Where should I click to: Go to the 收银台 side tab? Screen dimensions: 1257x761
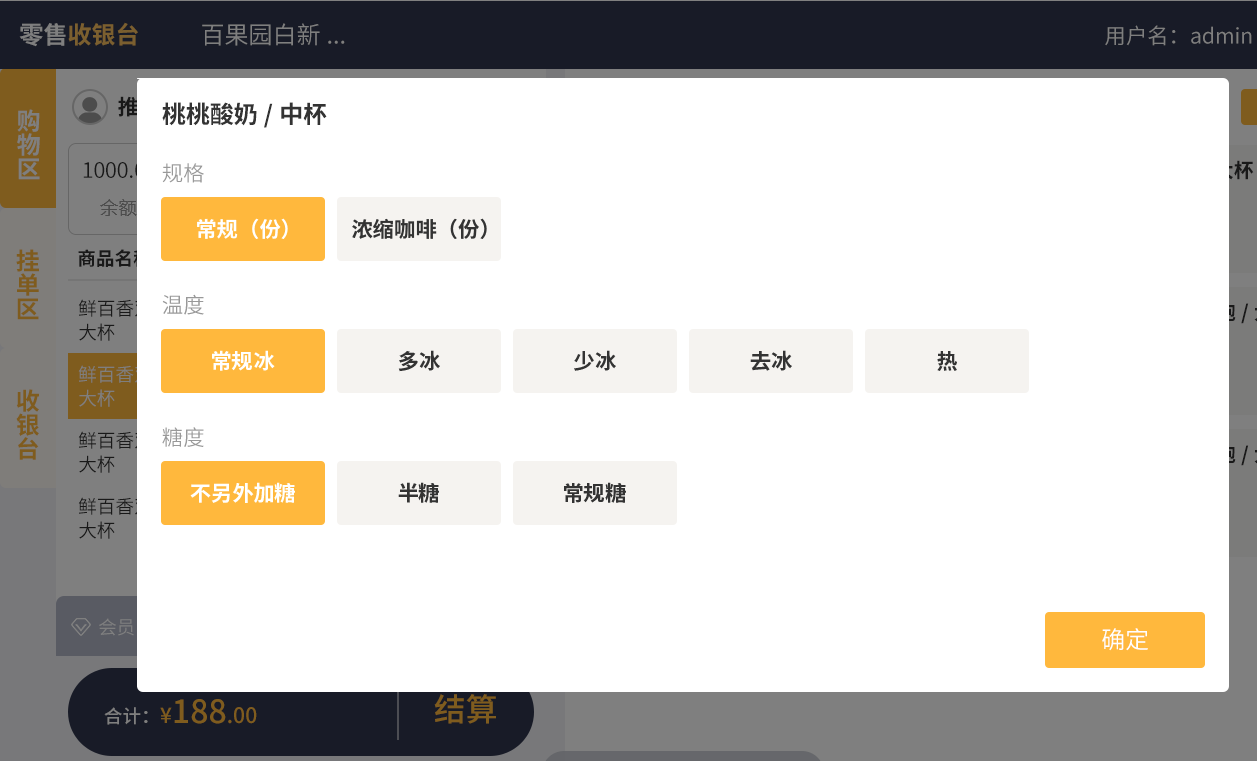28,424
